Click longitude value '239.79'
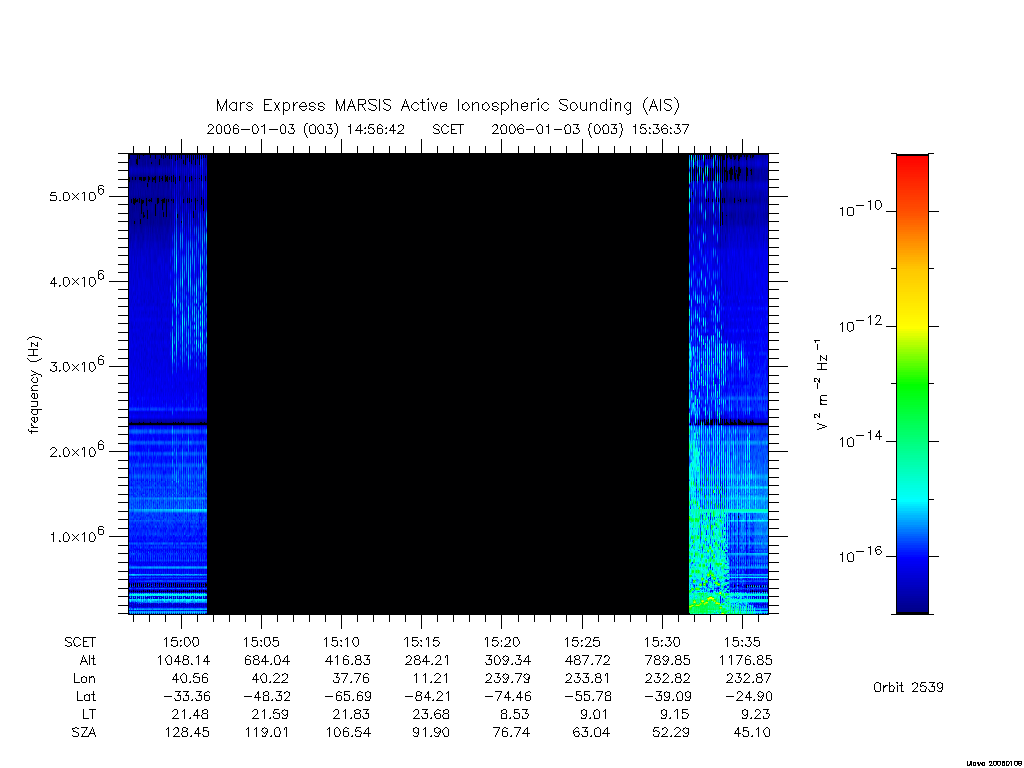This screenshot has height=768, width=1024. pos(507,679)
